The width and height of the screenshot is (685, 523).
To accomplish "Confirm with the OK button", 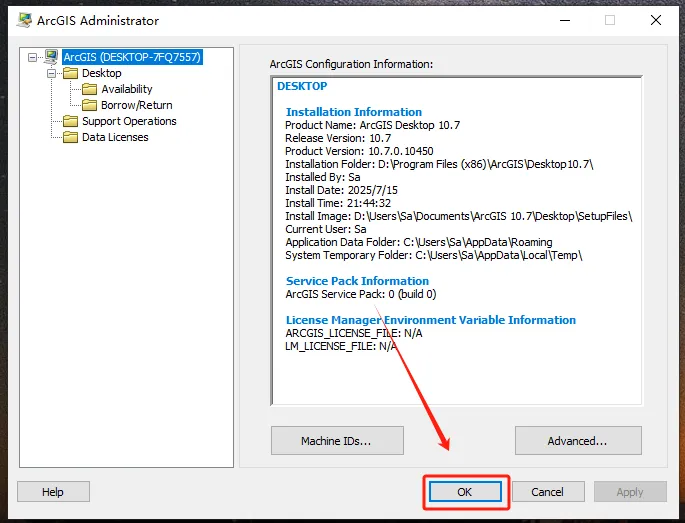I will tap(465, 492).
